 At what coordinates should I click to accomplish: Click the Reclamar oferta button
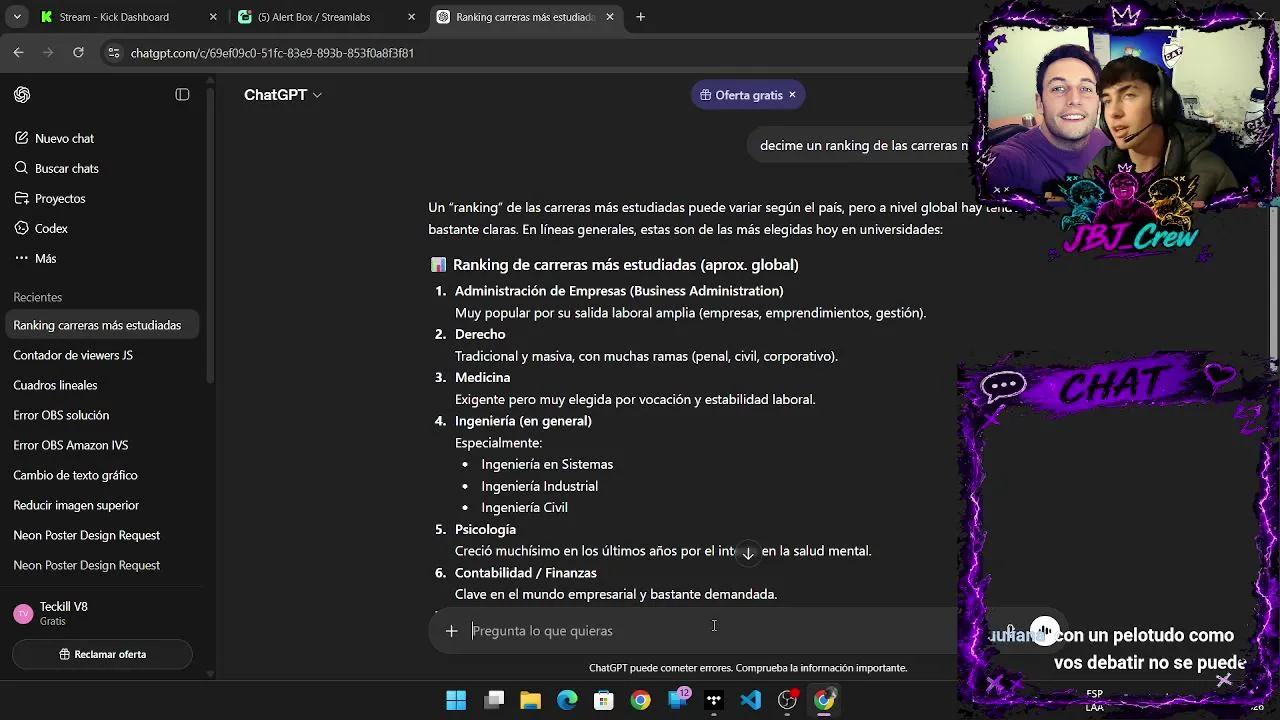tap(102, 654)
